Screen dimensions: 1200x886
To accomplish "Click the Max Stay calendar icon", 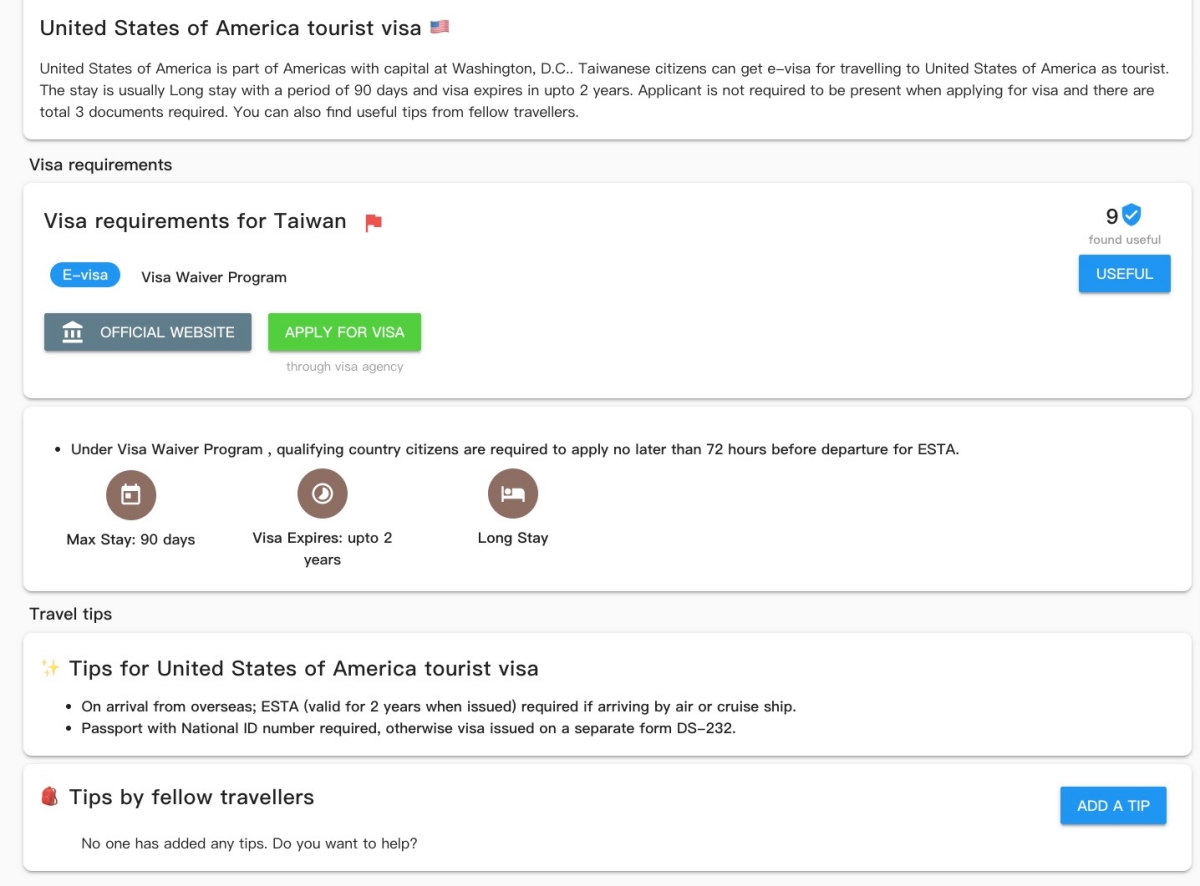I will (131, 494).
